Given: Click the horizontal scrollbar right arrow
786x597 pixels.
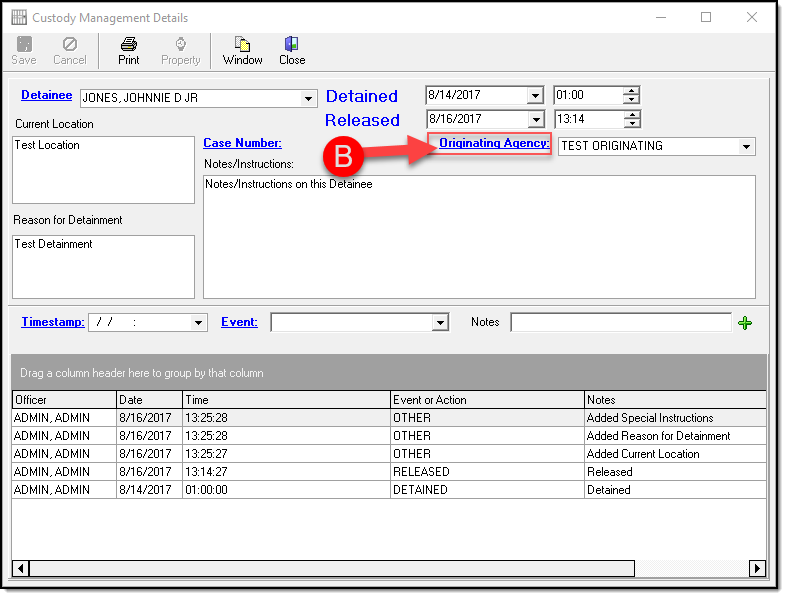Looking at the screenshot, I should (x=758, y=568).
